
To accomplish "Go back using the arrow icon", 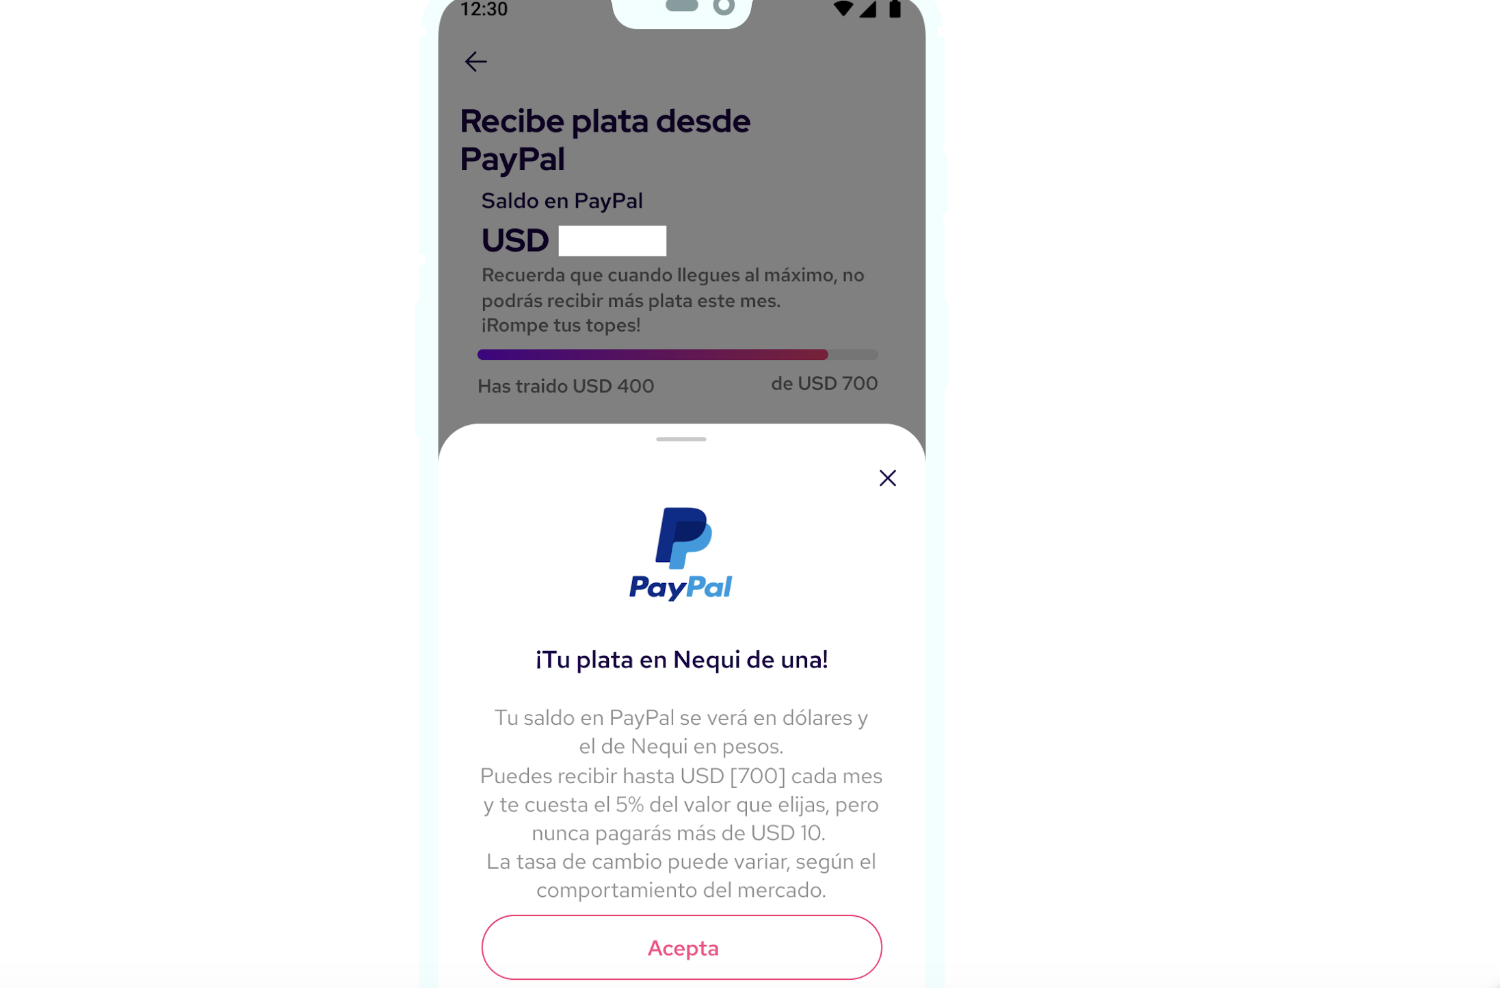I will coord(476,62).
